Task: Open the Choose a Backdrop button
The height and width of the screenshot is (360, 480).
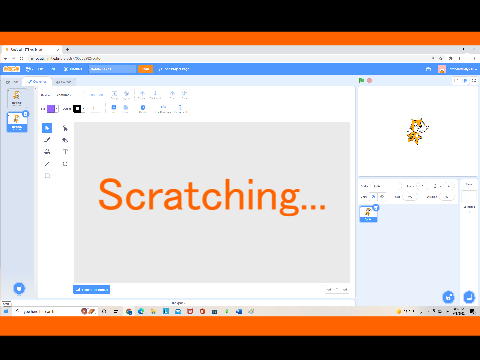Action: [x=469, y=297]
